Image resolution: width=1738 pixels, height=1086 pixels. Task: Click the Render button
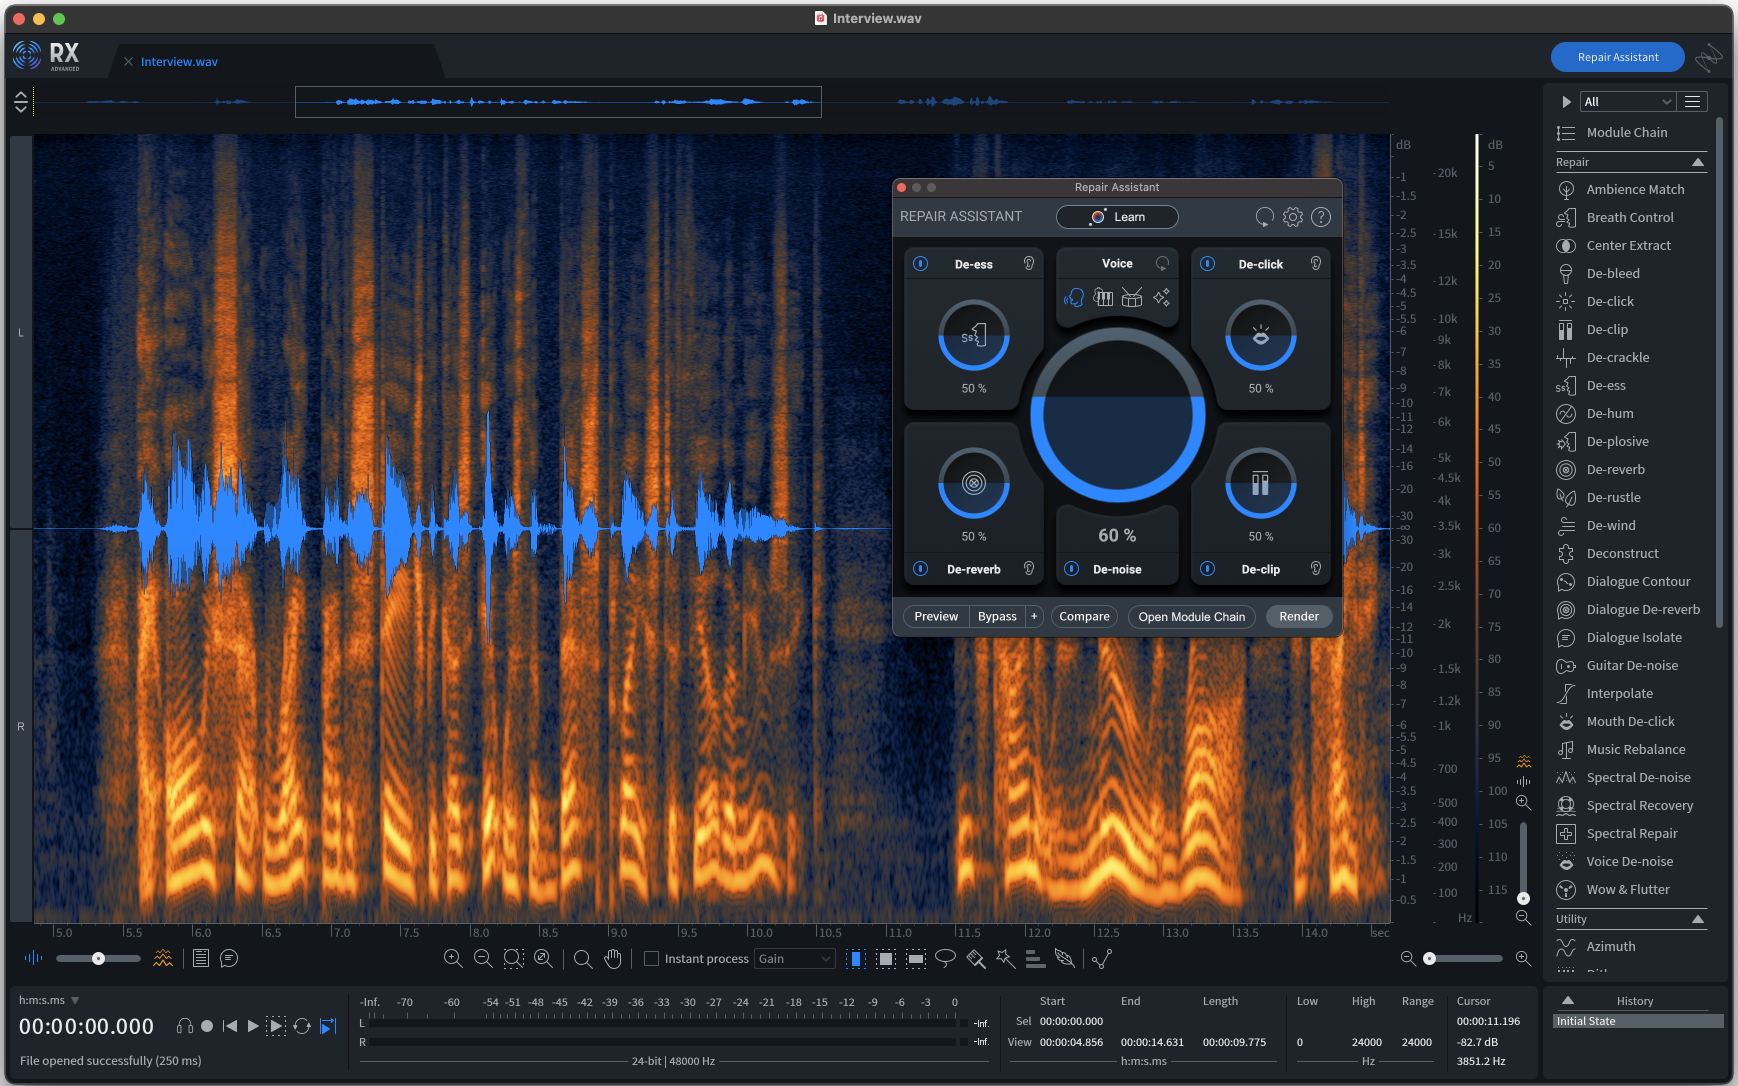point(1298,617)
